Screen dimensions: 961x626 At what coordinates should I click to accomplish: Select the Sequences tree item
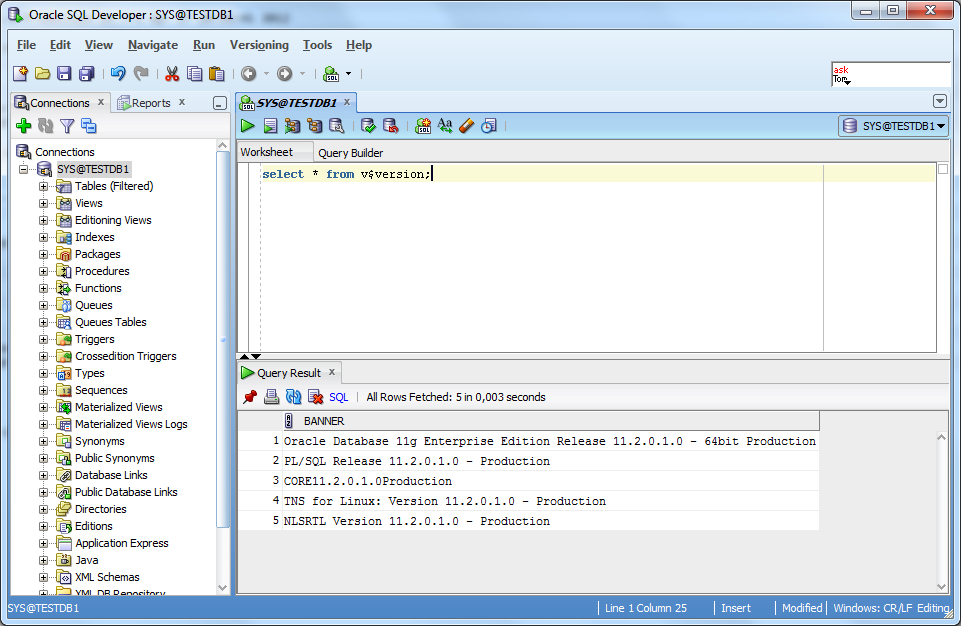pos(101,390)
